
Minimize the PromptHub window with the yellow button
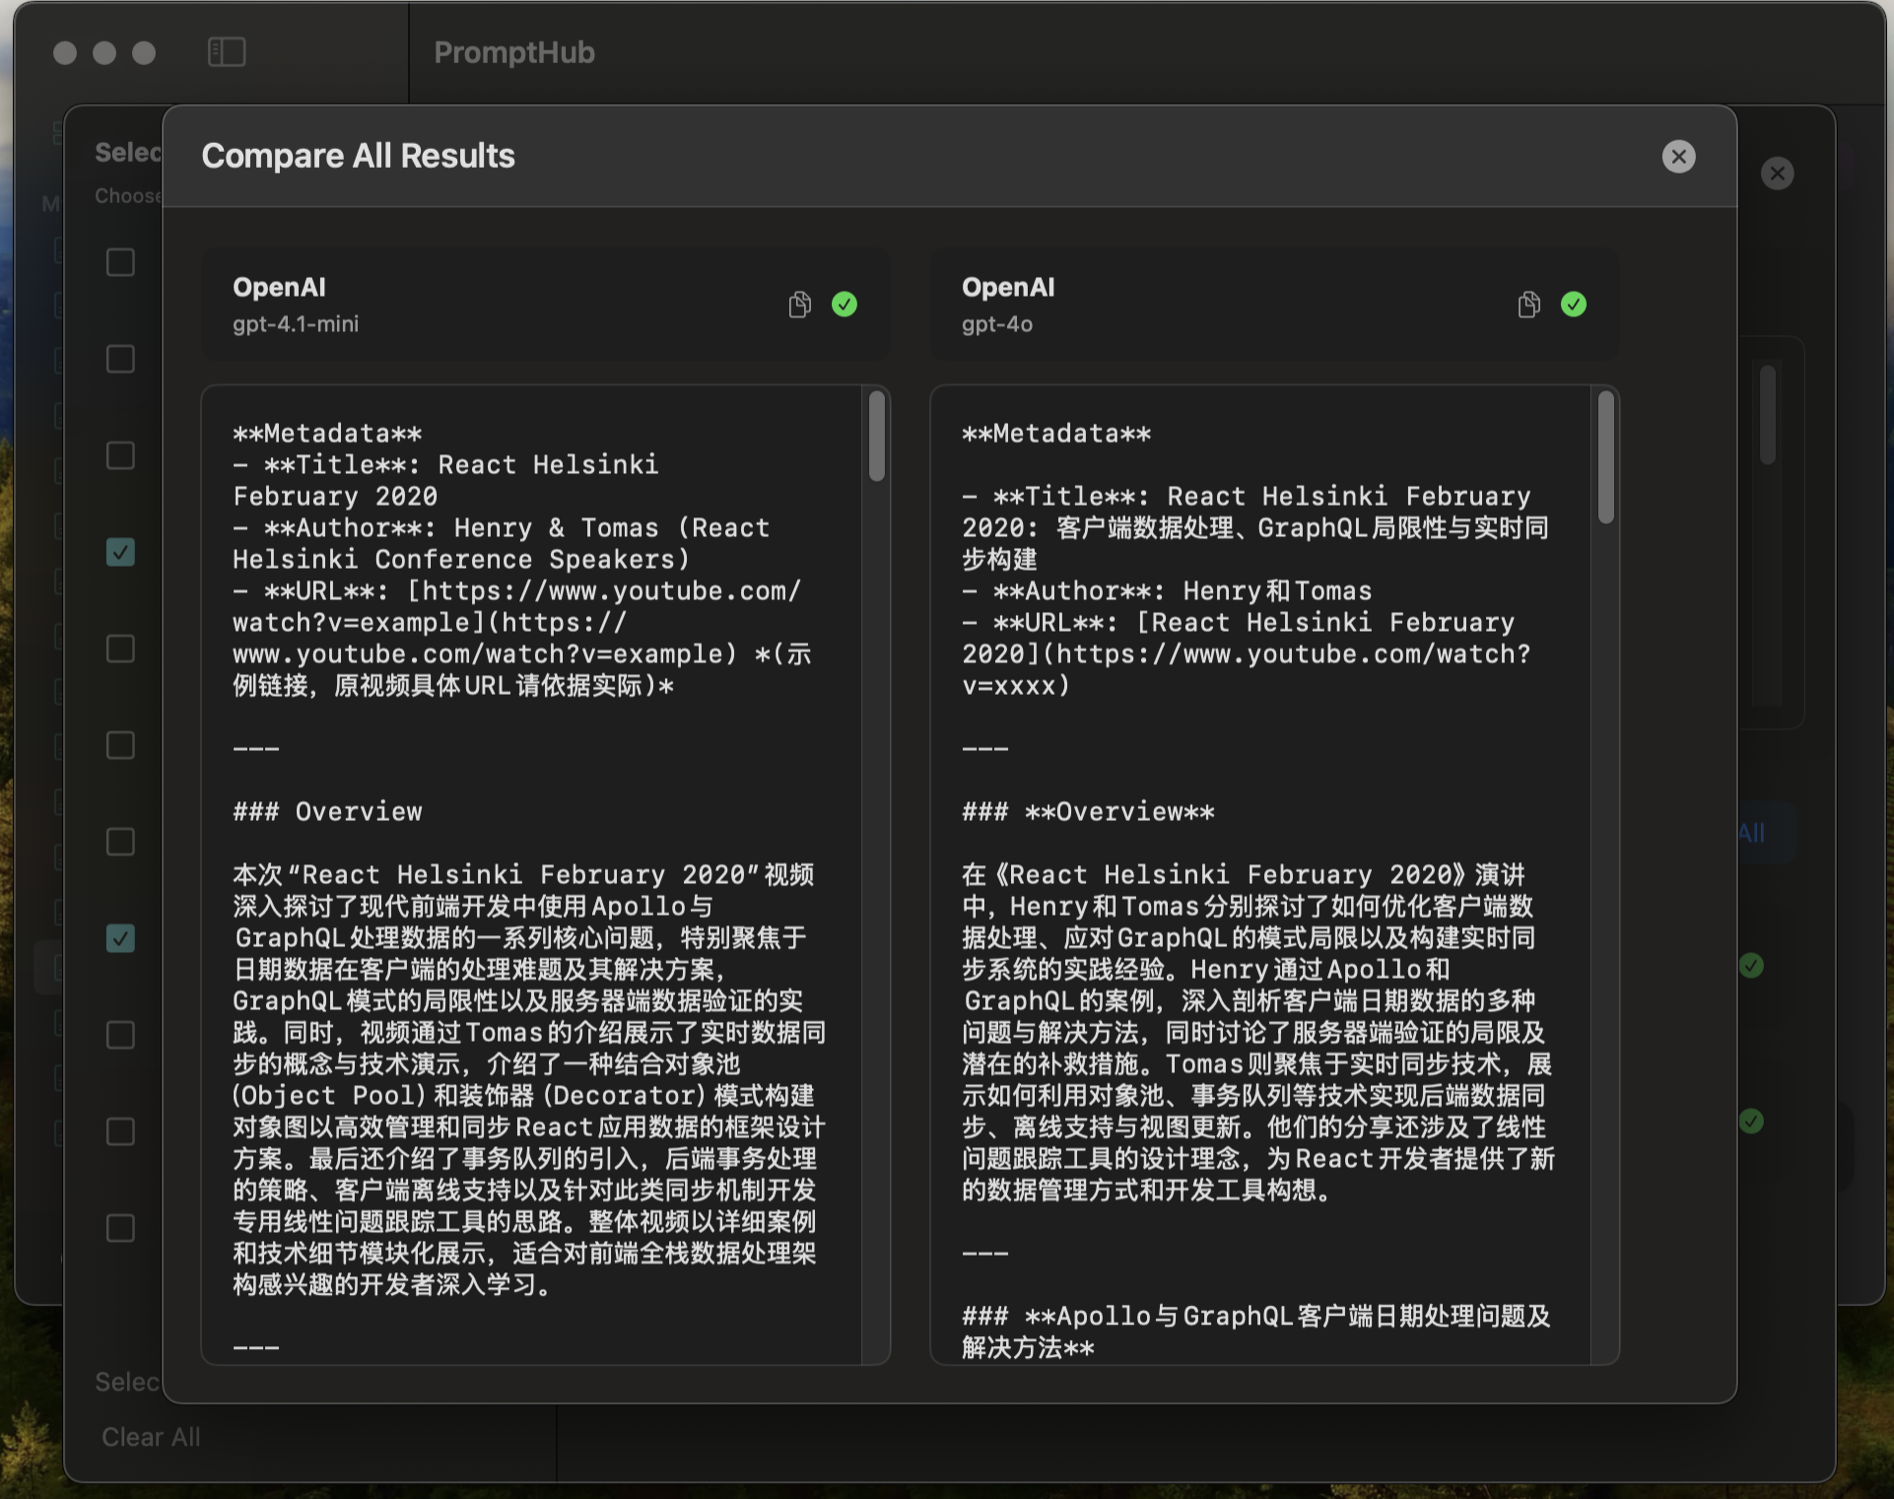pos(104,52)
